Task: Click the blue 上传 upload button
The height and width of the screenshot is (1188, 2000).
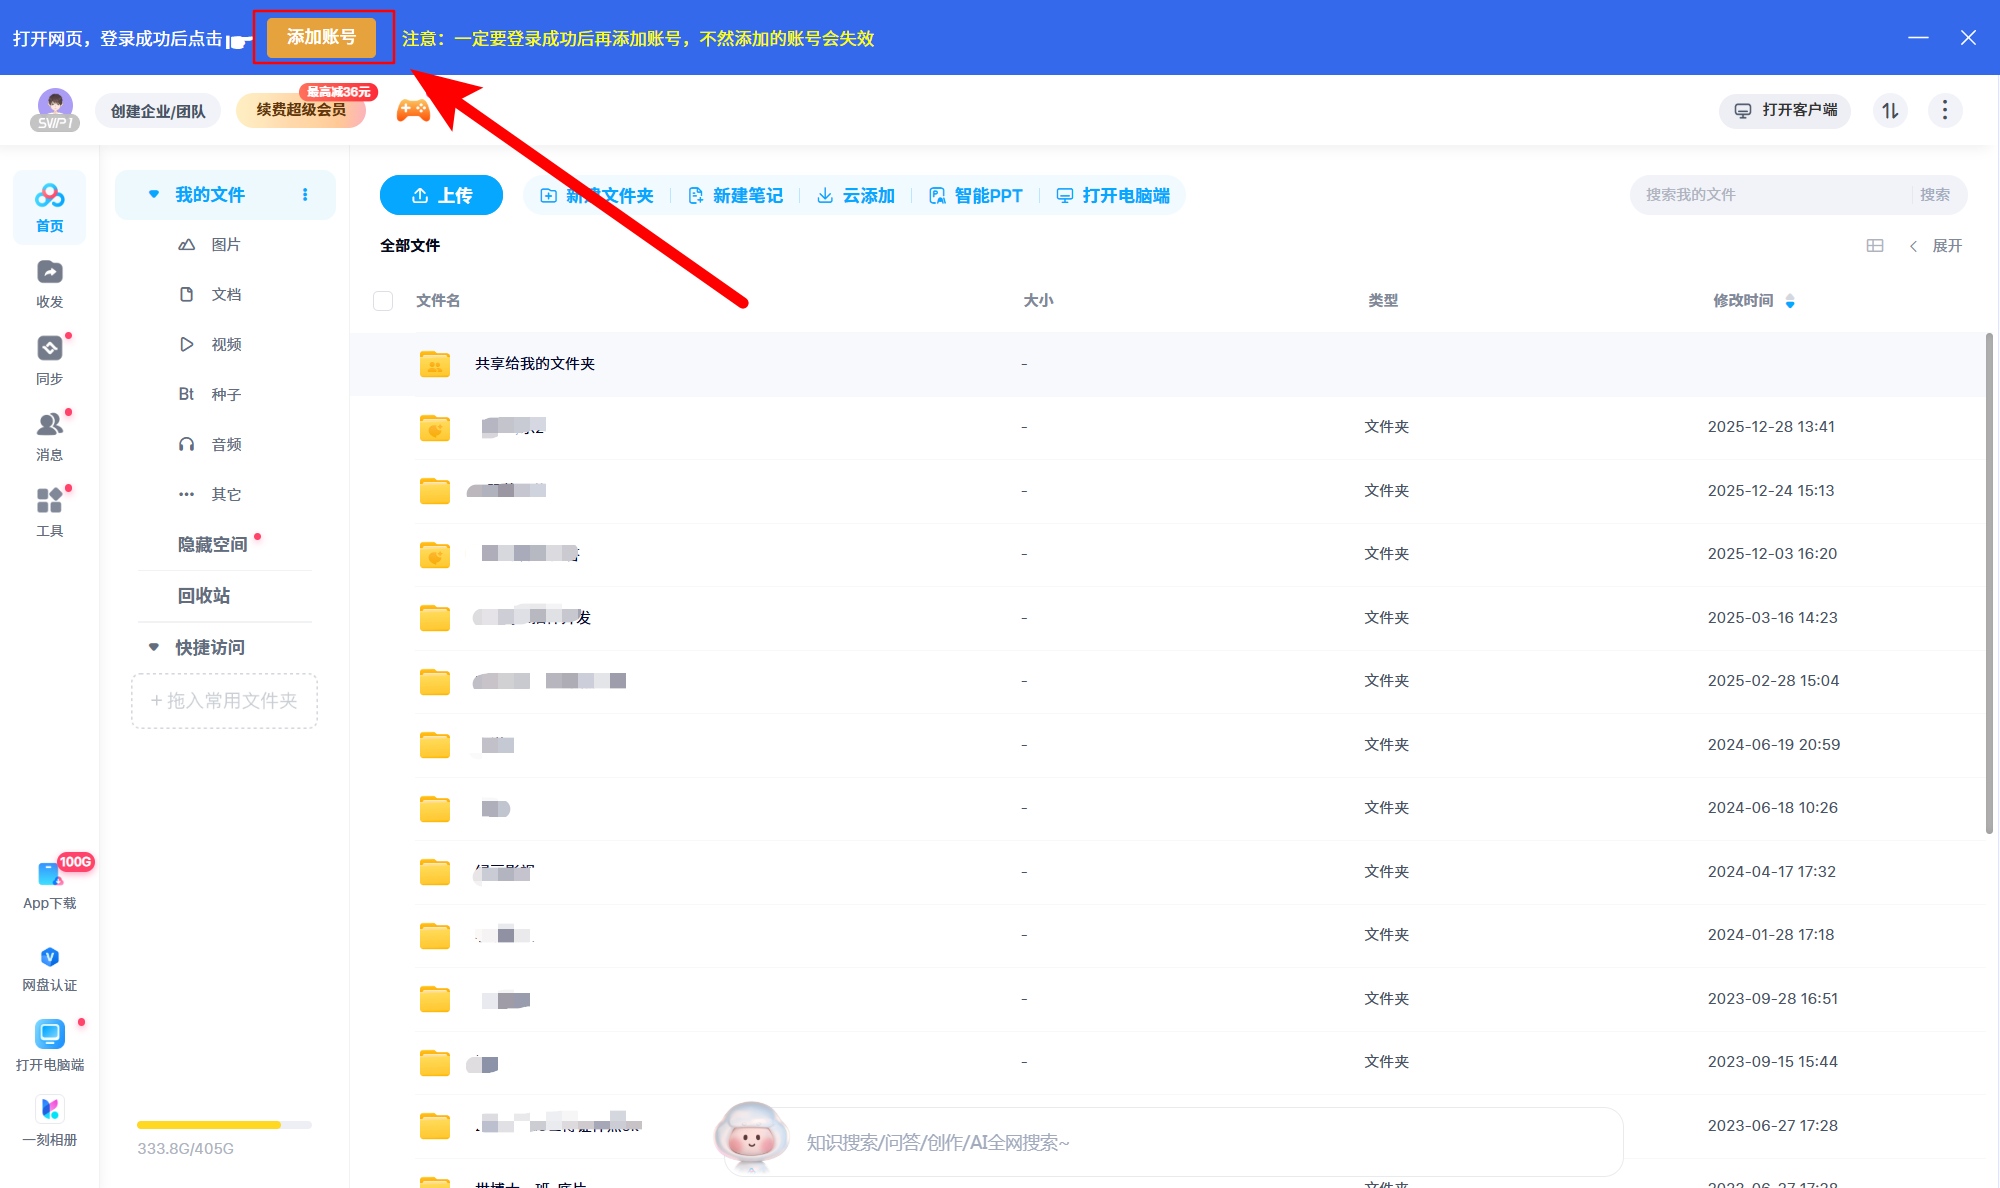Action: [441, 196]
